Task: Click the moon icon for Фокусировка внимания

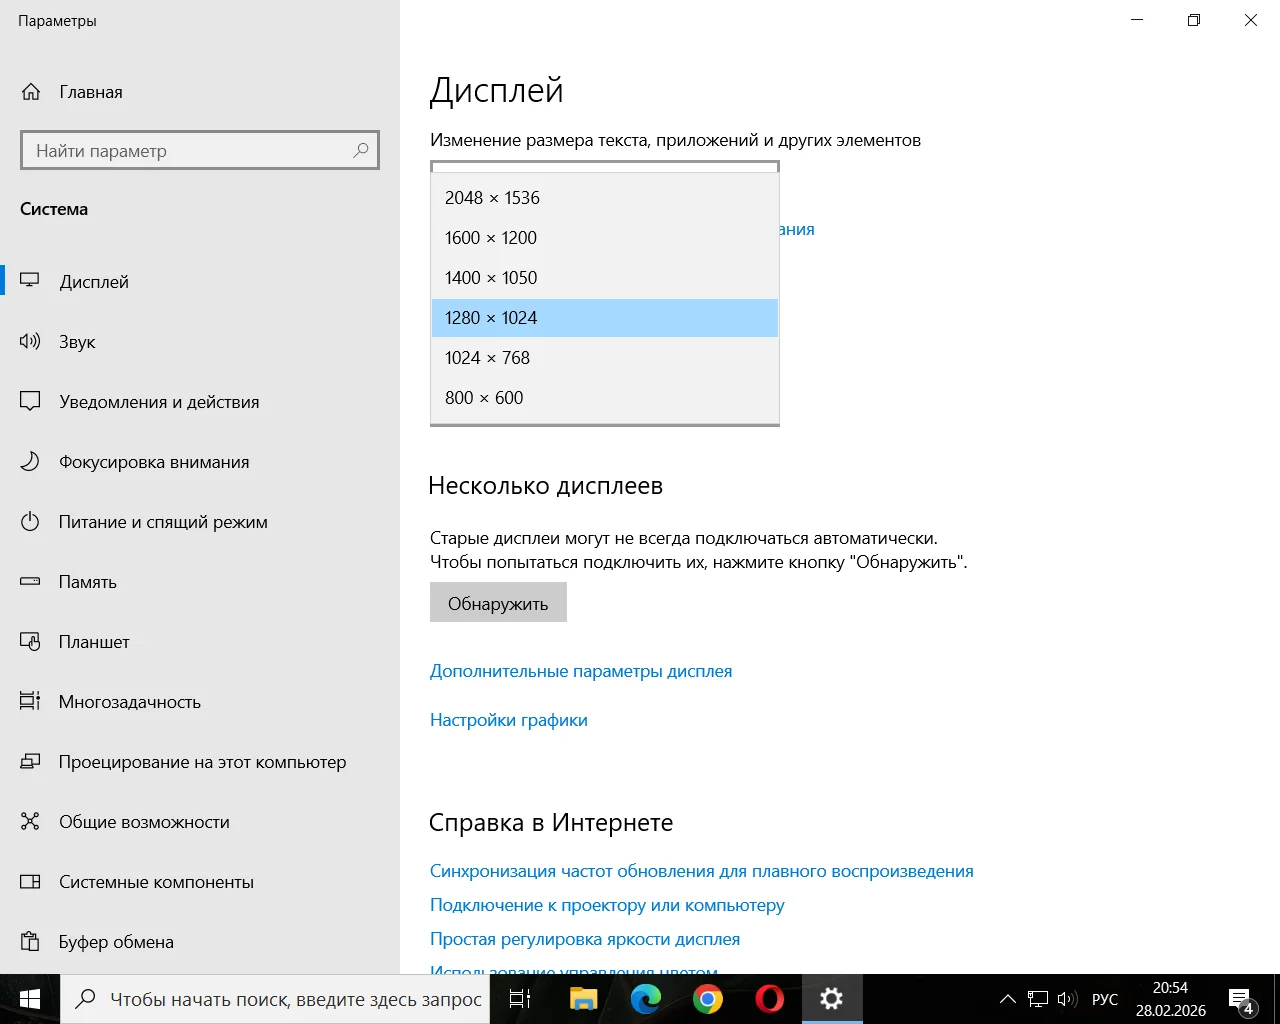Action: (30, 461)
